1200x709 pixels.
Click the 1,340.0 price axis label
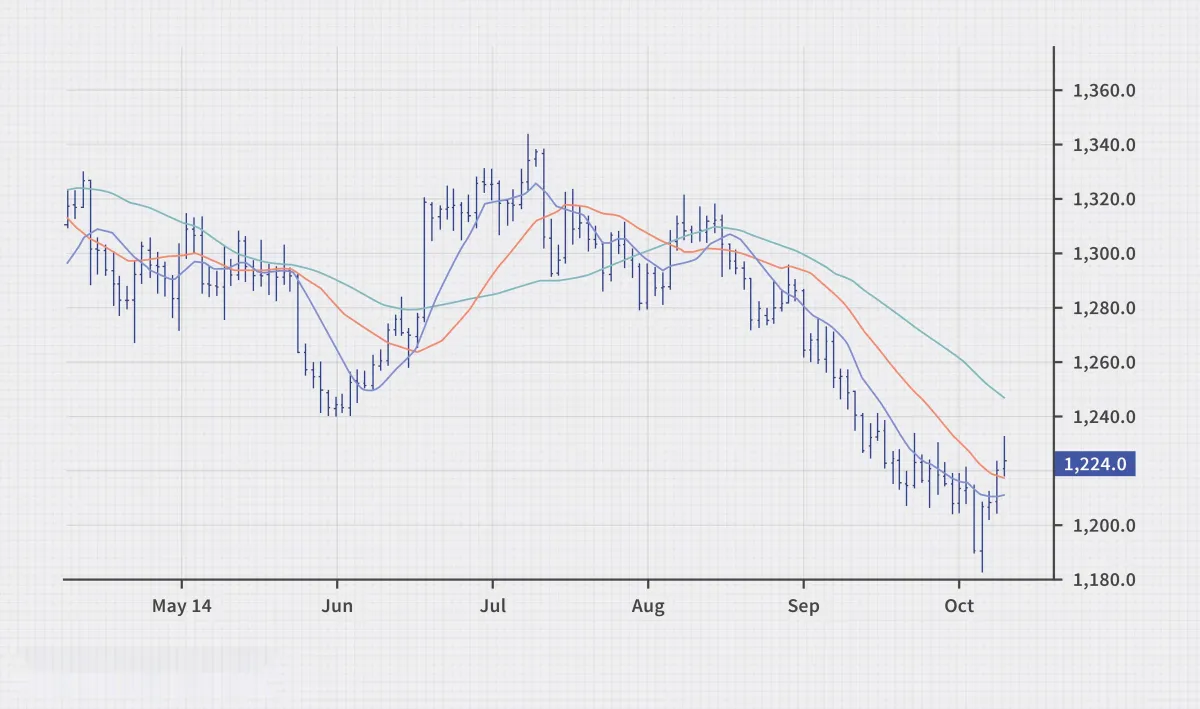click(1104, 145)
